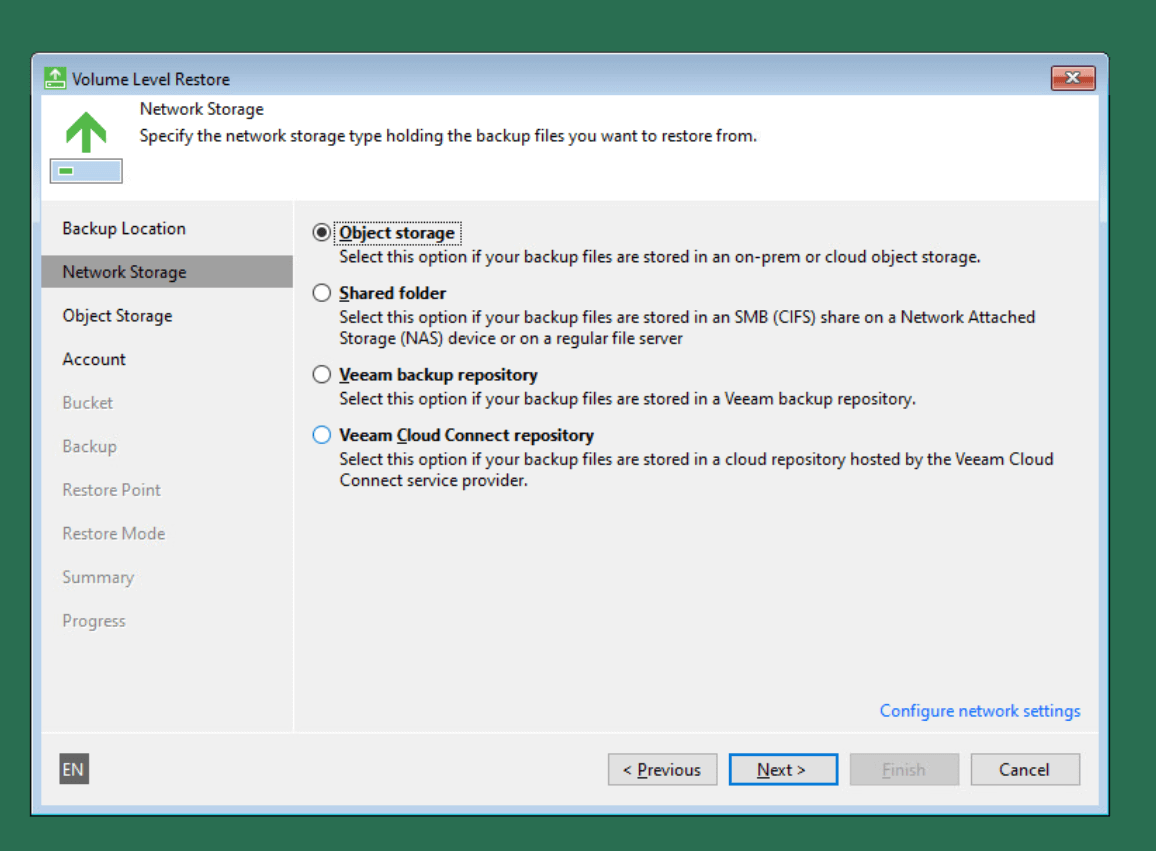Click the Summary step in sidebar

pos(98,577)
